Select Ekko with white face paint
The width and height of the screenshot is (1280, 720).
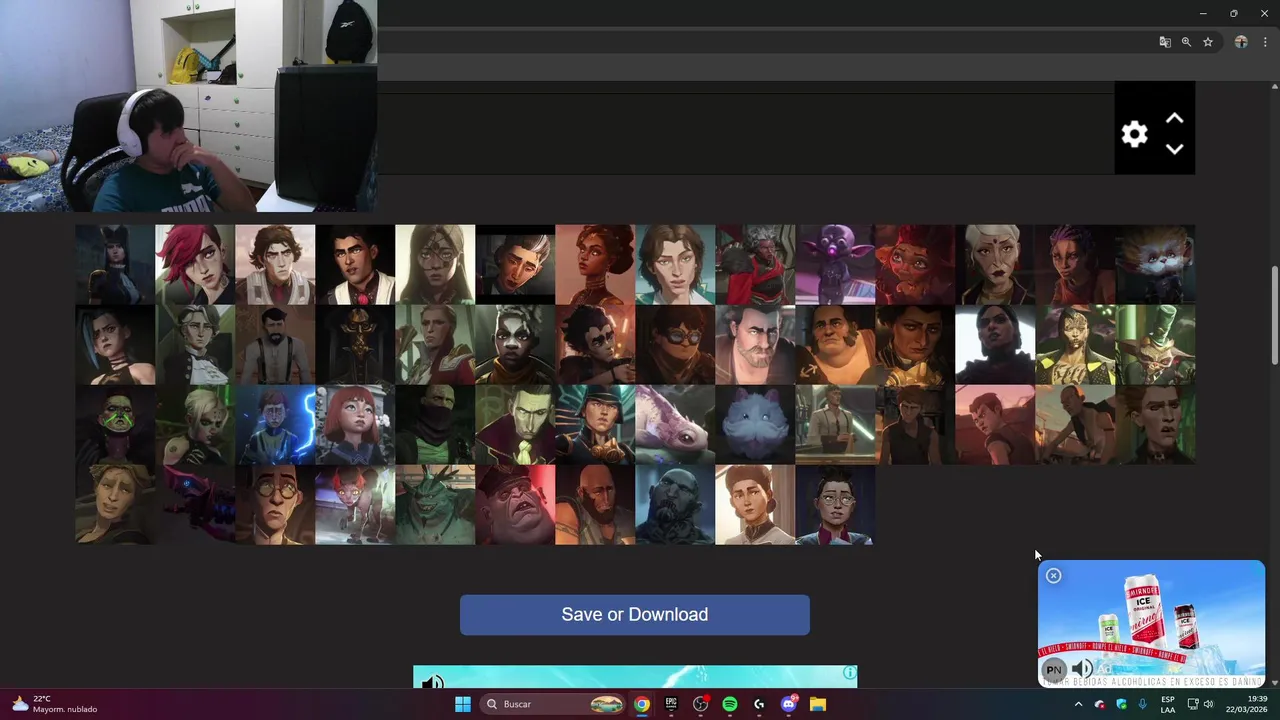pyautogui.click(x=515, y=344)
